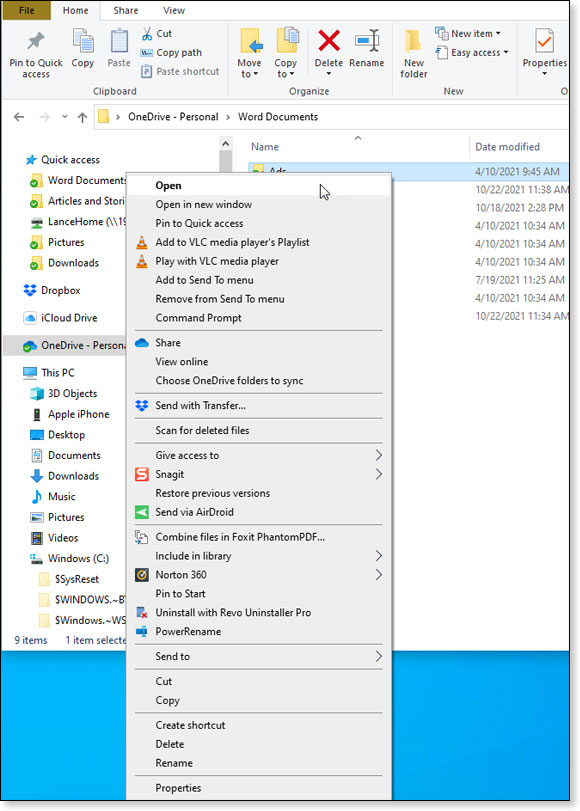580x811 pixels.
Task: Click the Pin to Quick access ribbon icon
Action: [x=36, y=41]
